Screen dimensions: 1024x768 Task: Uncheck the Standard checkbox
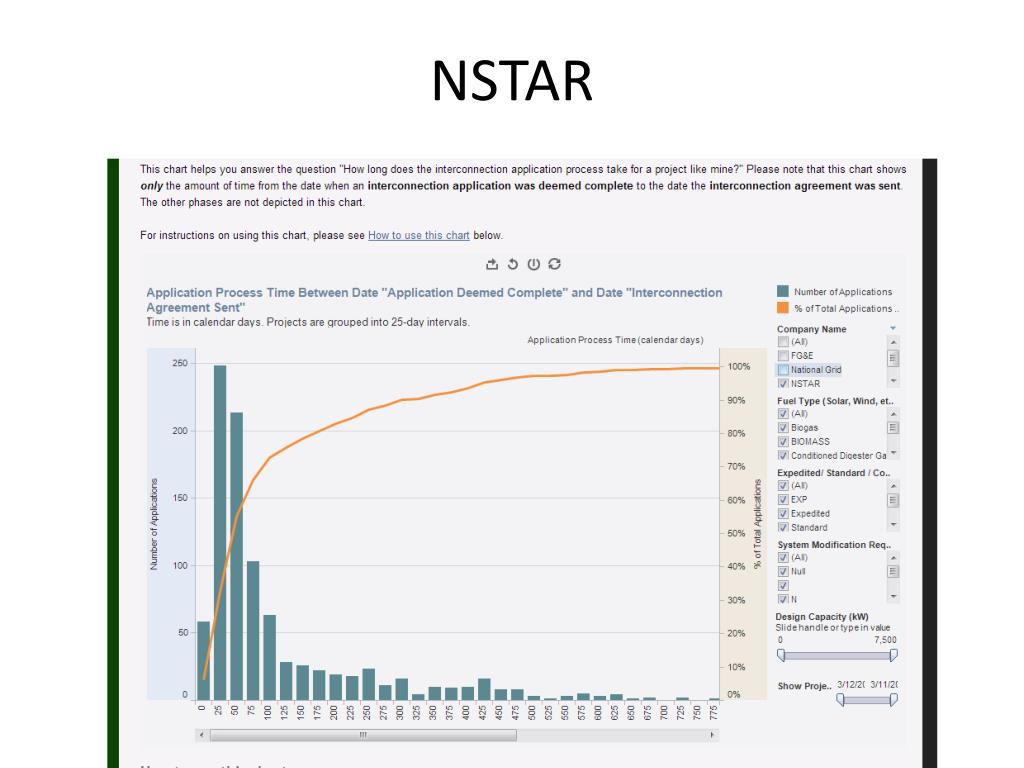[783, 528]
